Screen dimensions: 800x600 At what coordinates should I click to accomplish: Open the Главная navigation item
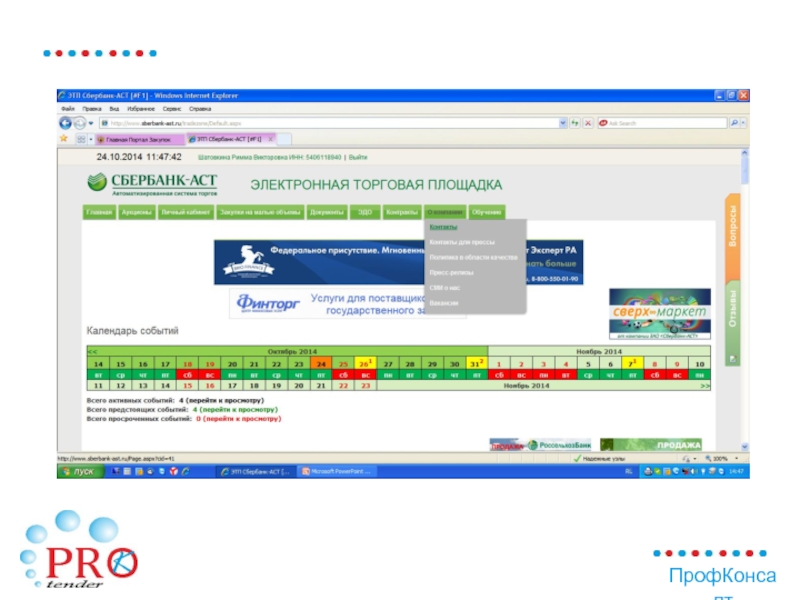click(x=99, y=212)
